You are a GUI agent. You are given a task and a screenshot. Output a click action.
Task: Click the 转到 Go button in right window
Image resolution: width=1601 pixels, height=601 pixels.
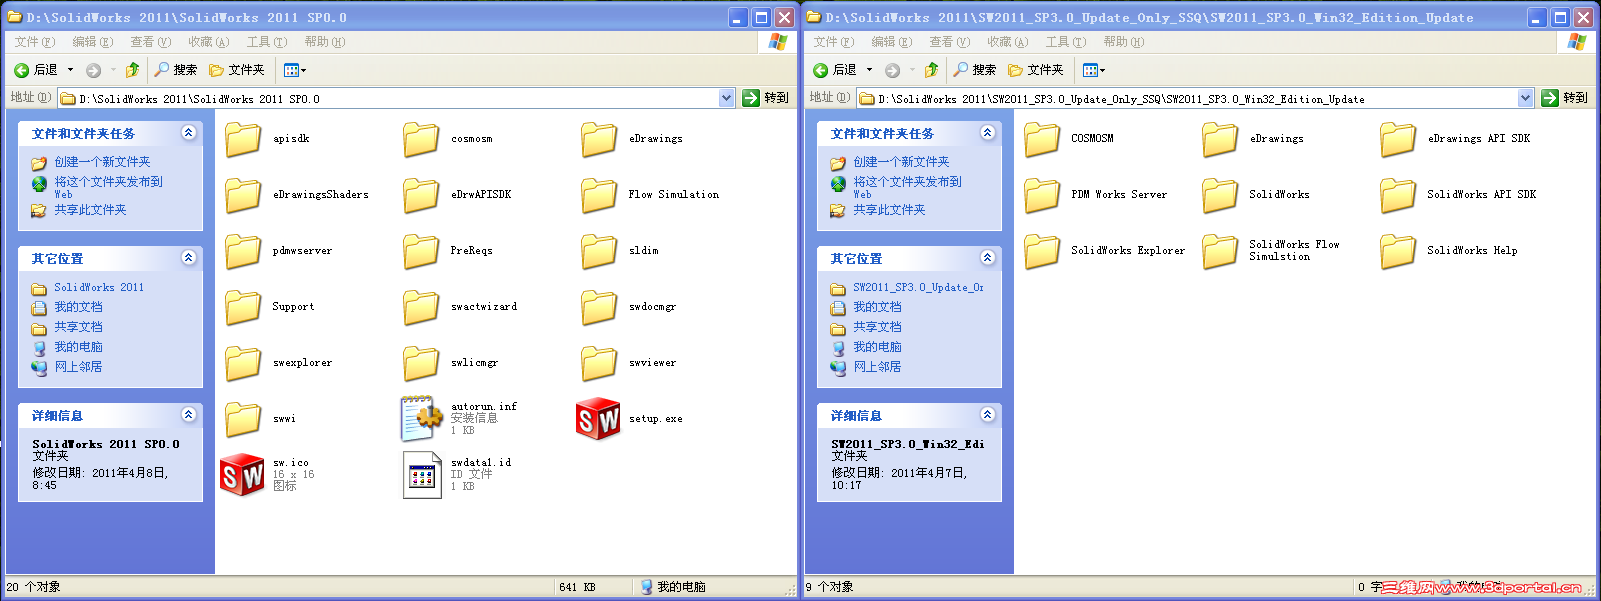pos(1566,98)
